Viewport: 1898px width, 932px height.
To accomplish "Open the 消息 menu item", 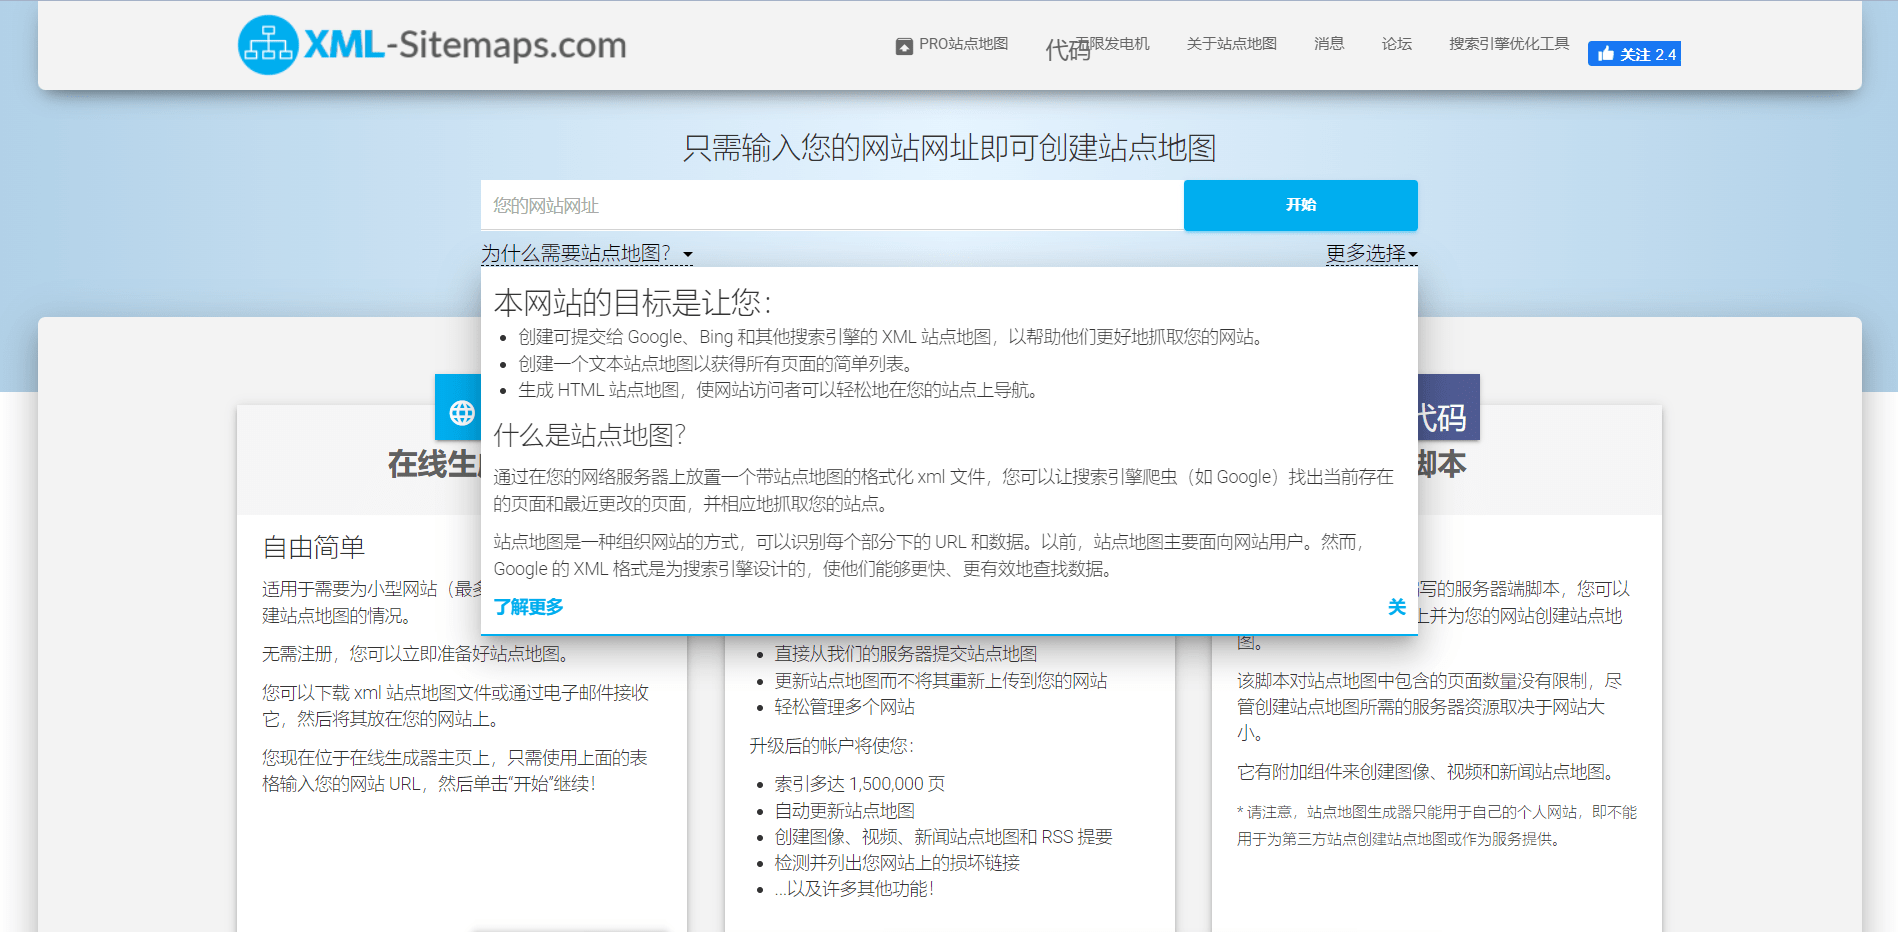I will pos(1329,44).
